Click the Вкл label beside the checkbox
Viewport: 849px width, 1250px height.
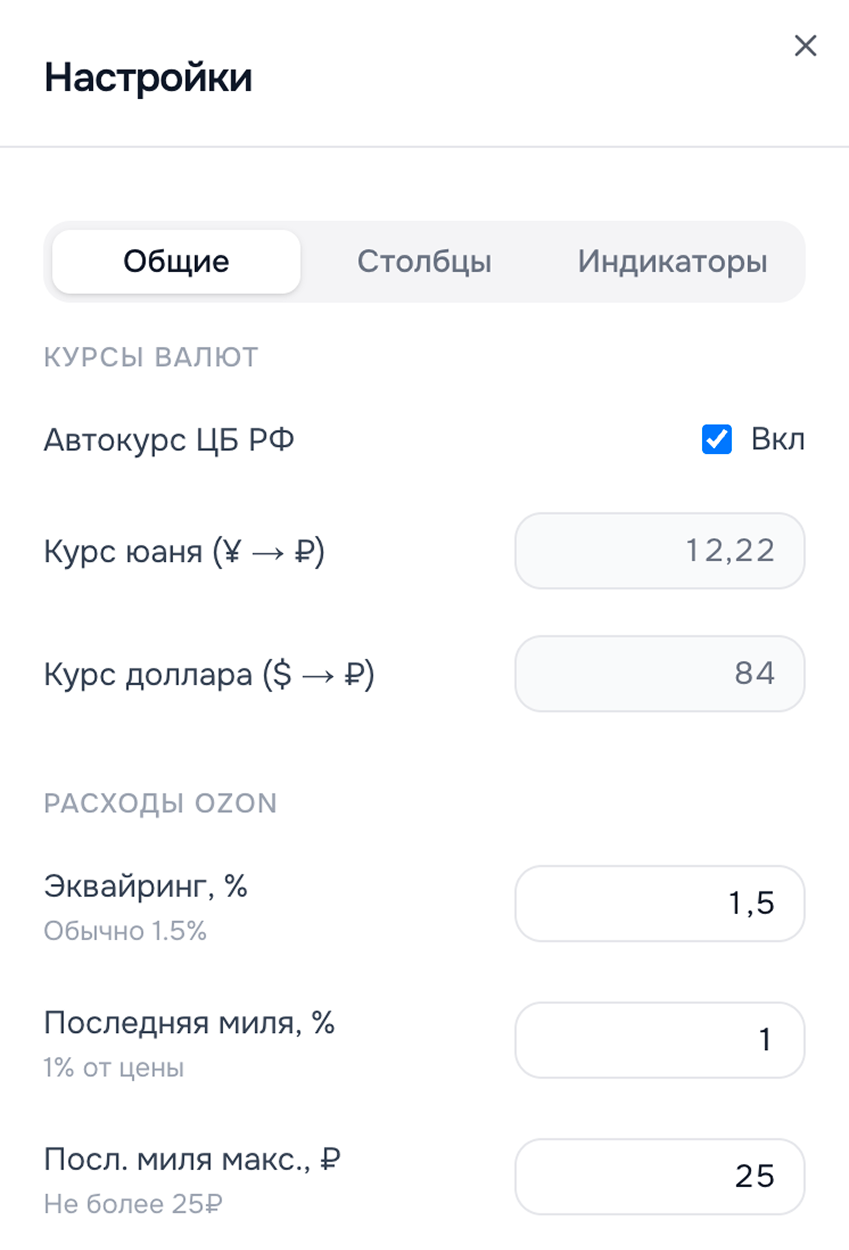[777, 440]
